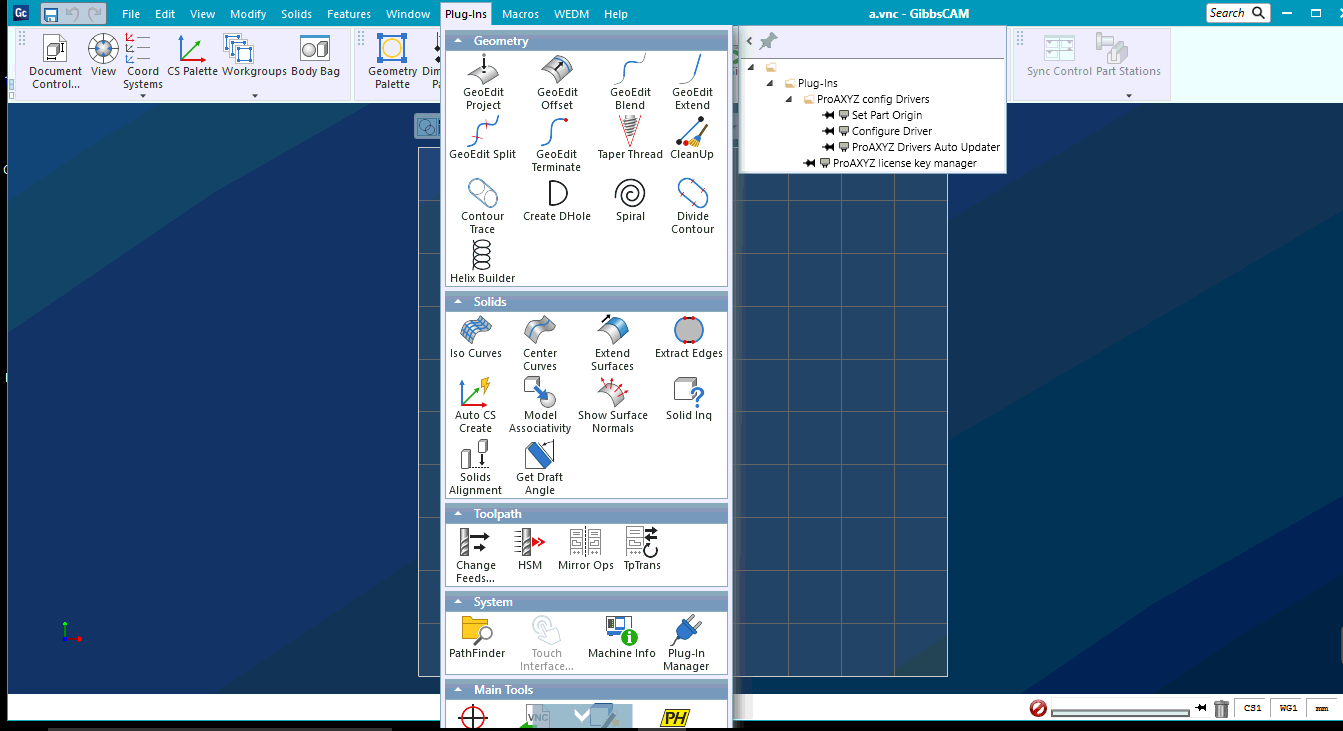Collapse ProAXYZ config Drivers node
The image size is (1343, 731).
(788, 99)
